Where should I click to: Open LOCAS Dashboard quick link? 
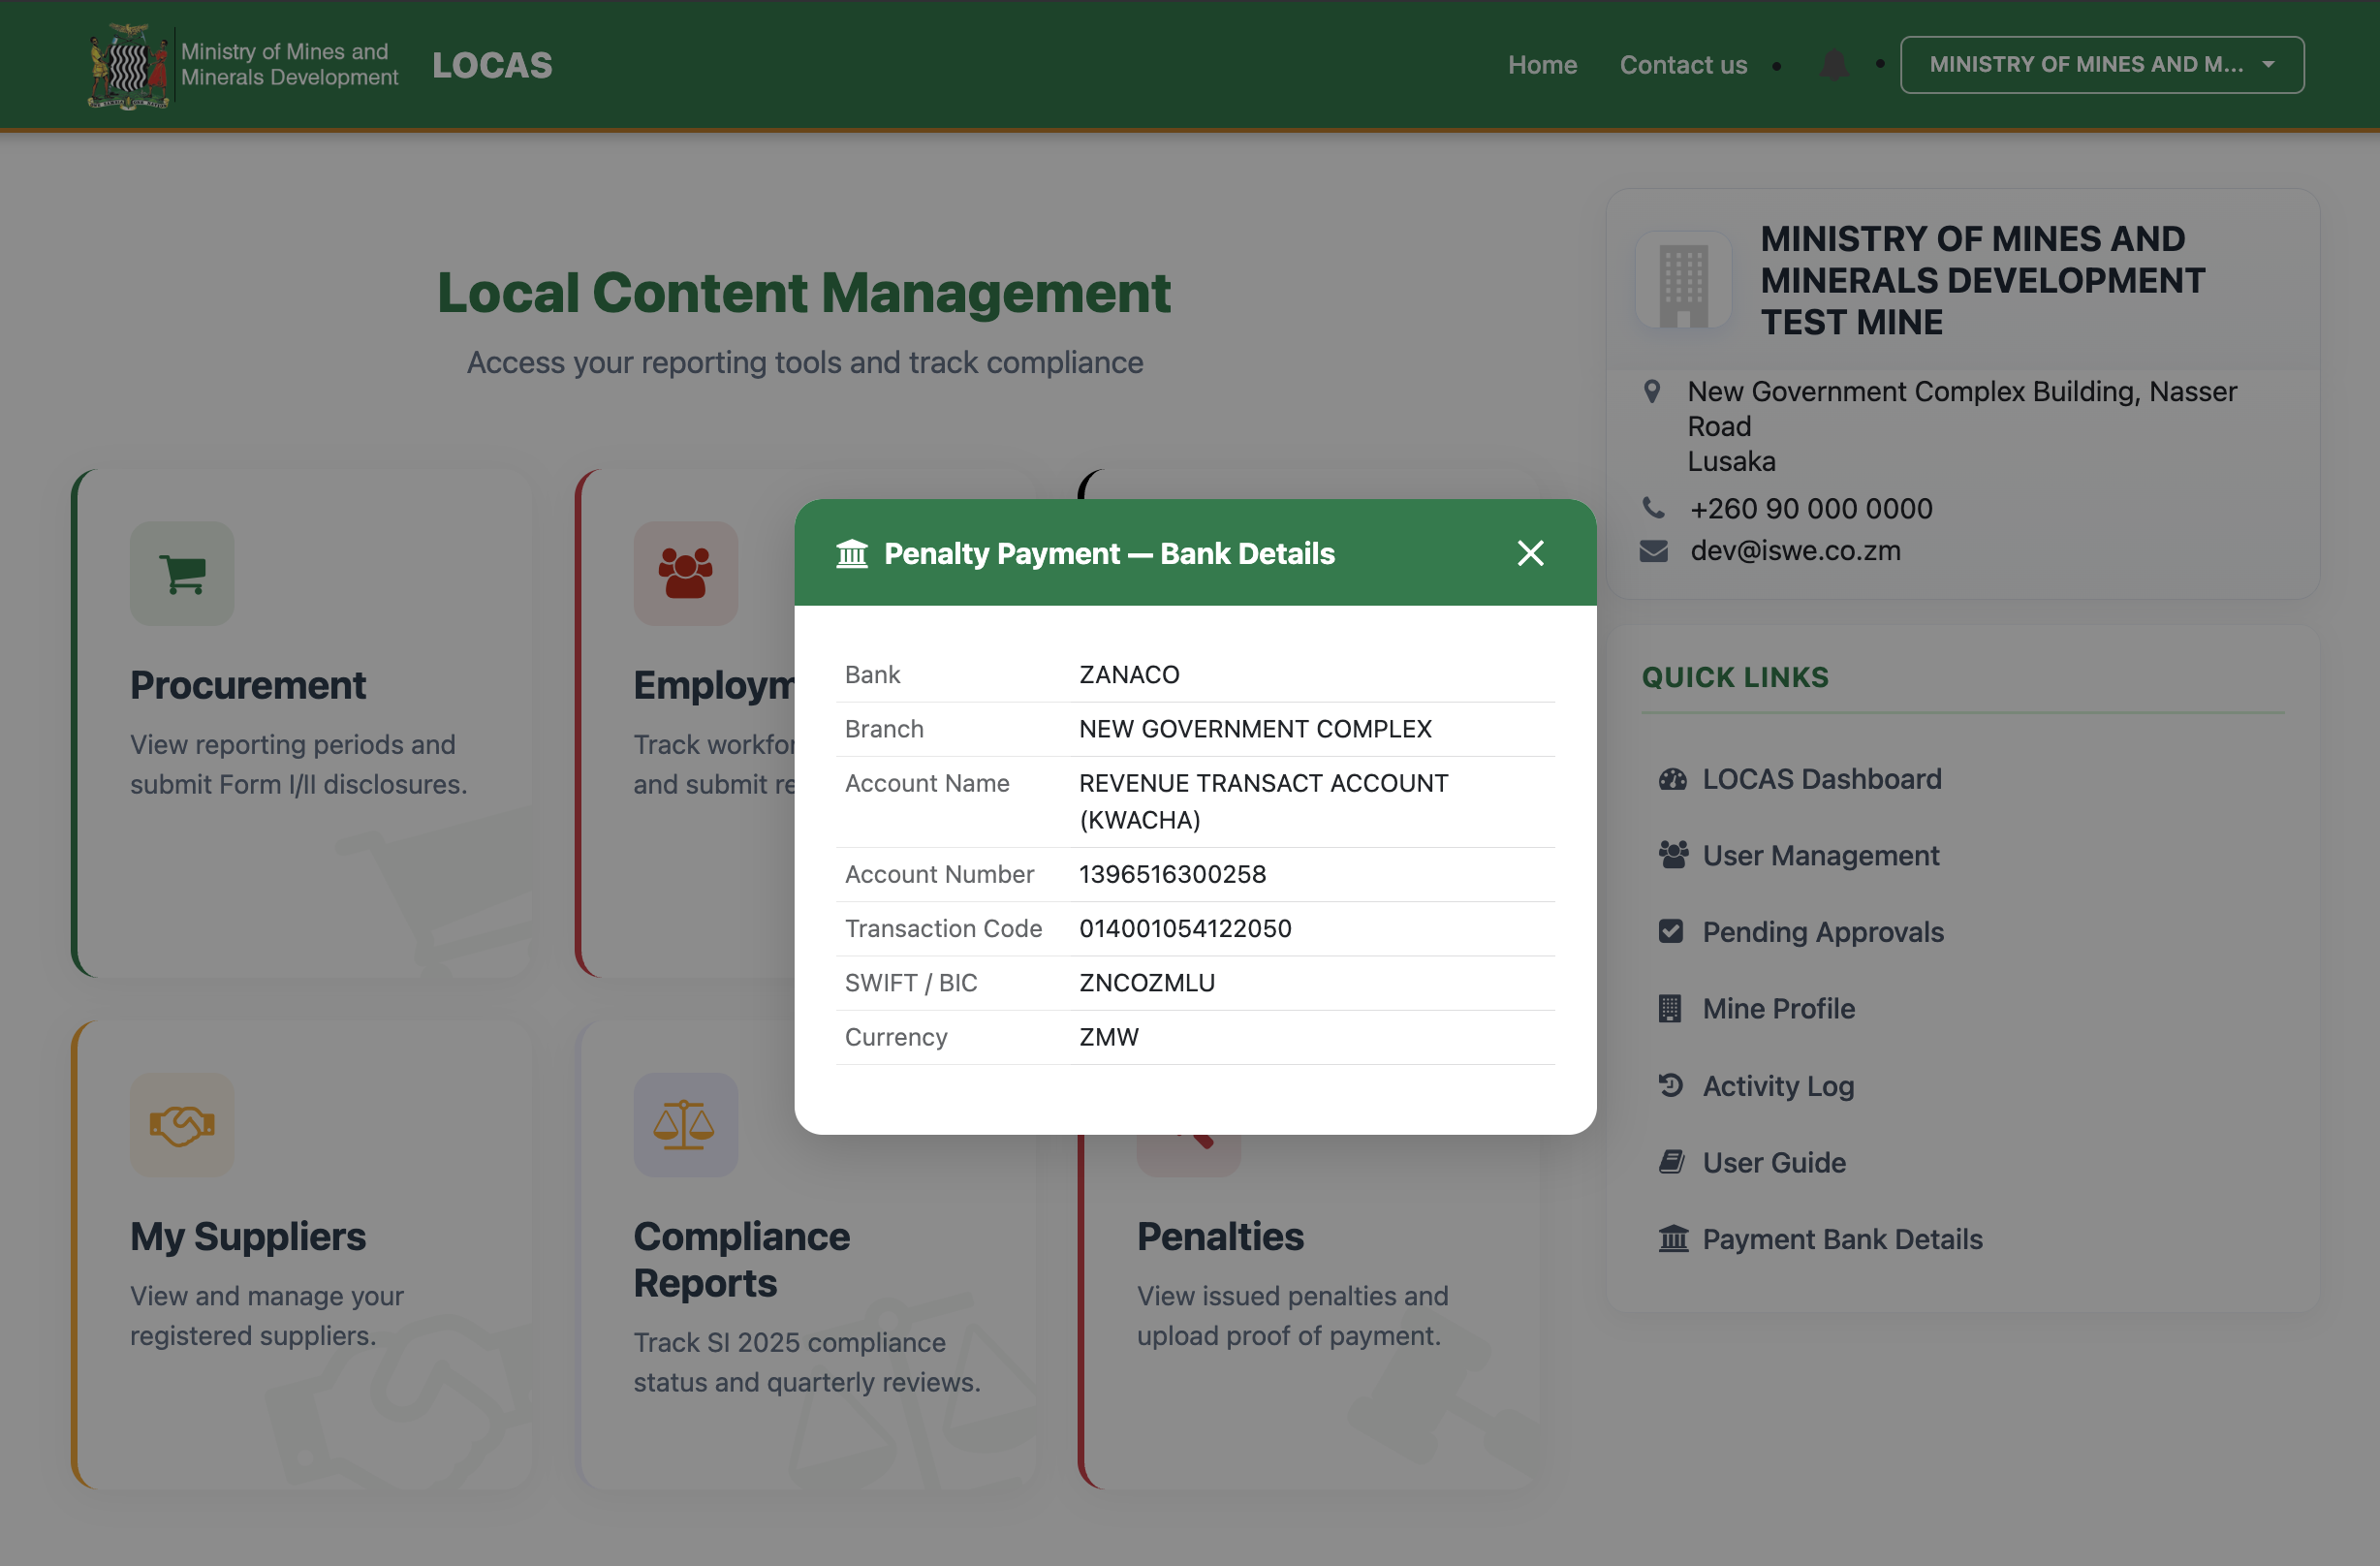(1821, 779)
